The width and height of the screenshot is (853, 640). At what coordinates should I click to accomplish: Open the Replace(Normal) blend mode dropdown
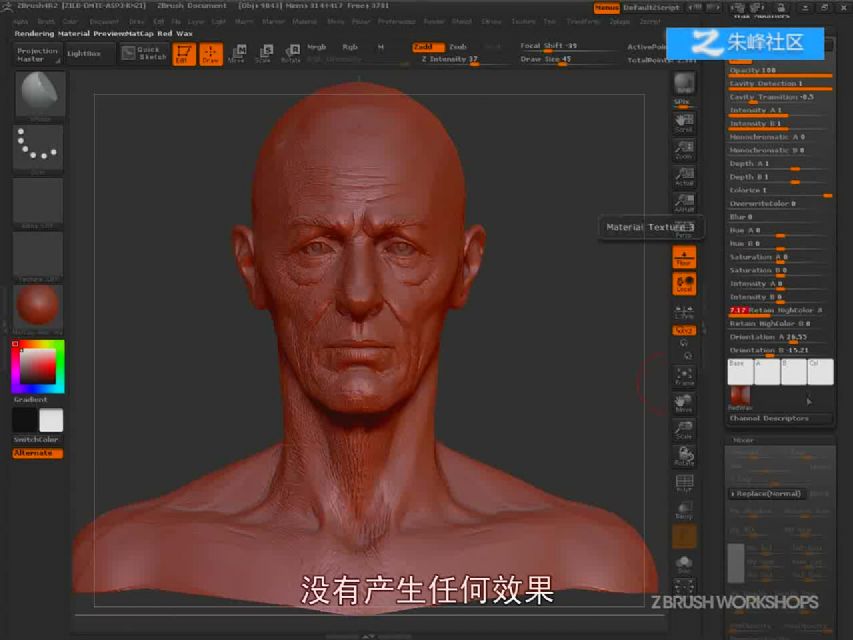click(x=768, y=494)
